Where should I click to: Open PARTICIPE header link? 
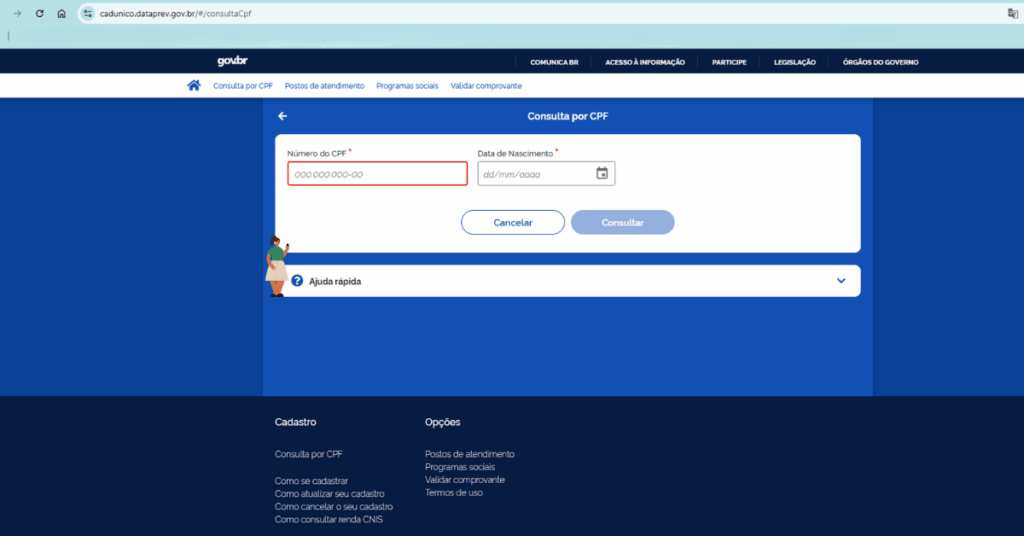pos(729,62)
